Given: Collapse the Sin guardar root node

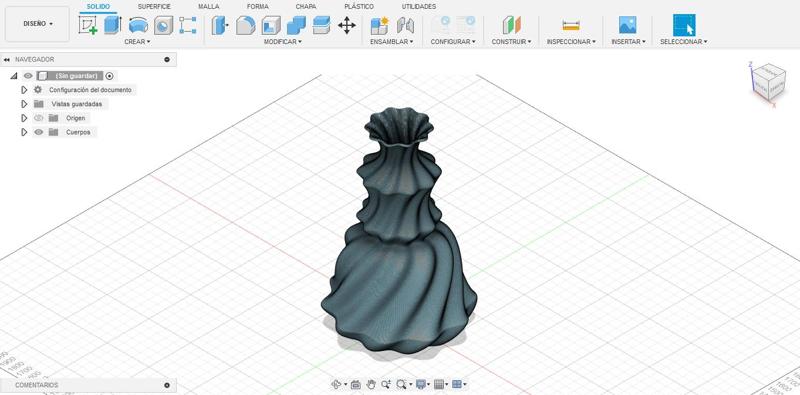Looking at the screenshot, I should 14,76.
